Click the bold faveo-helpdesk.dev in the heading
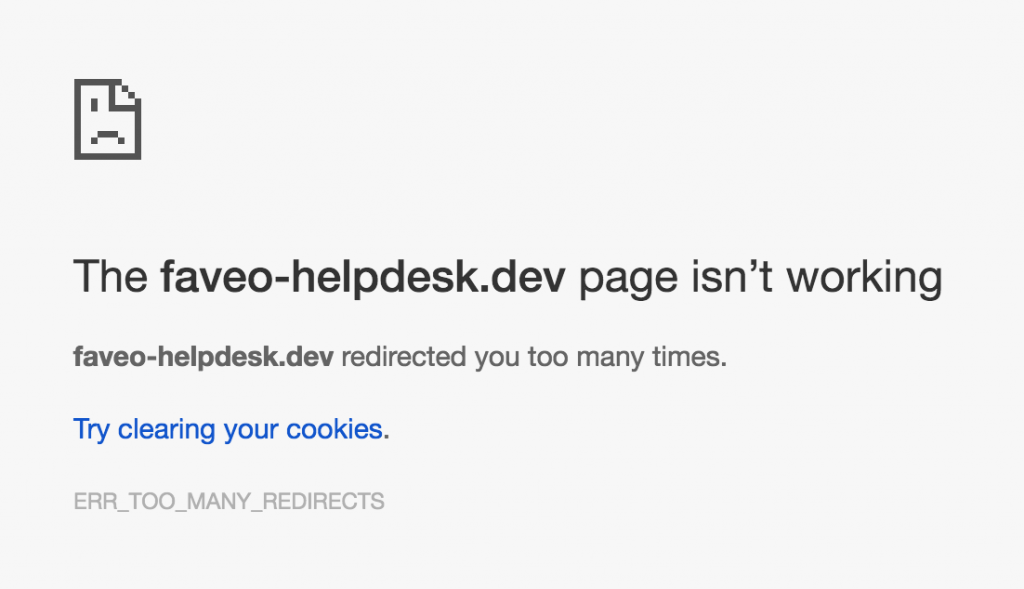 [x=364, y=278]
